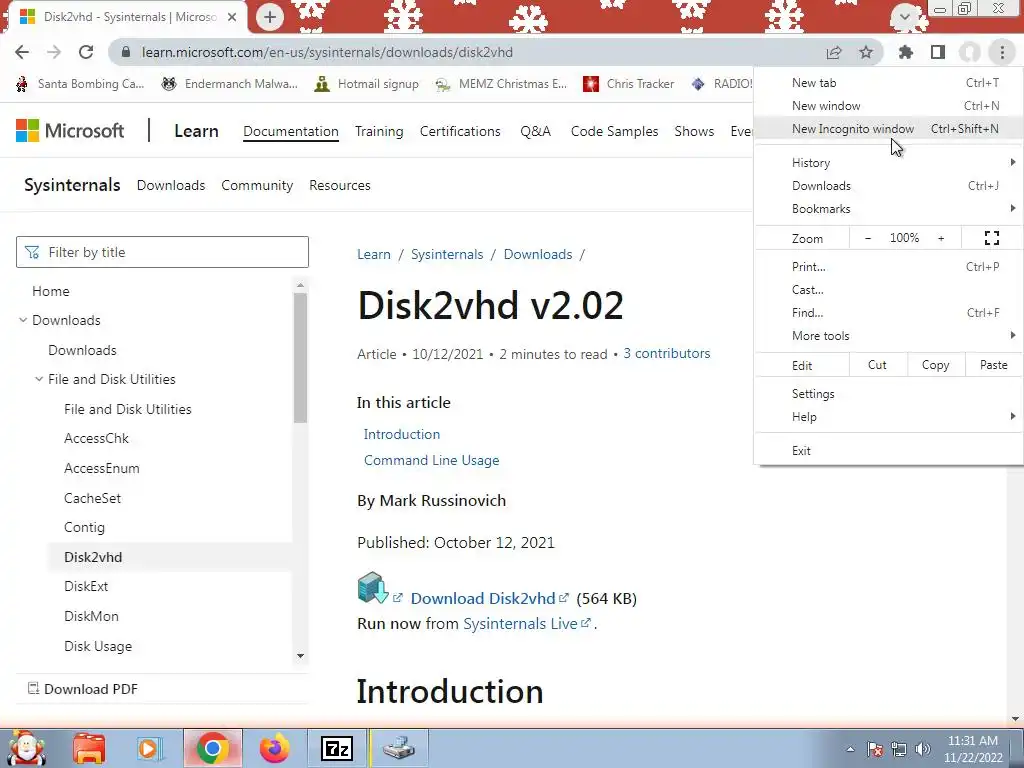Open the RADIO bookmark
Viewport: 1024px width, 768px height.
pos(722,84)
